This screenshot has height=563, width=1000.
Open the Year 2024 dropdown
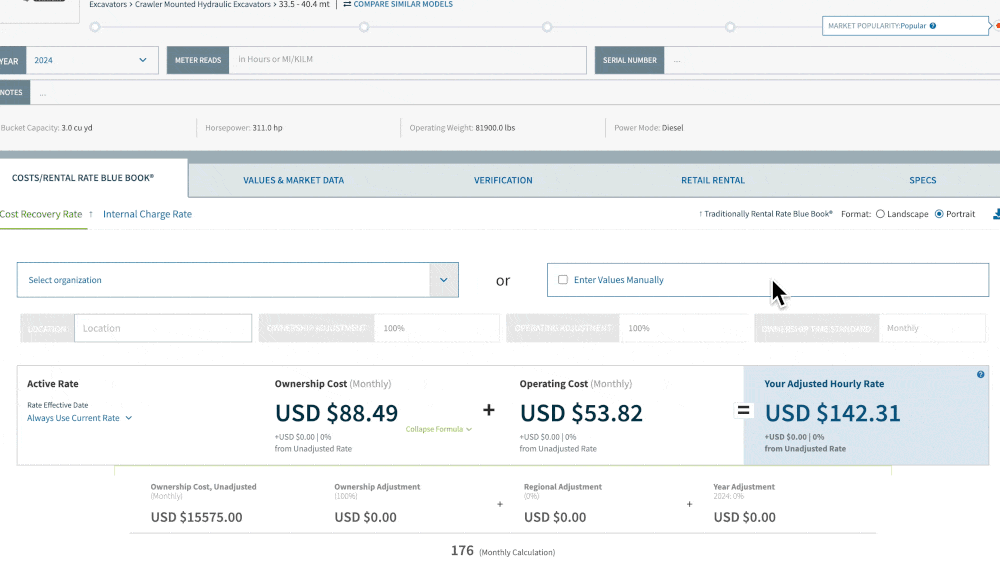point(92,61)
